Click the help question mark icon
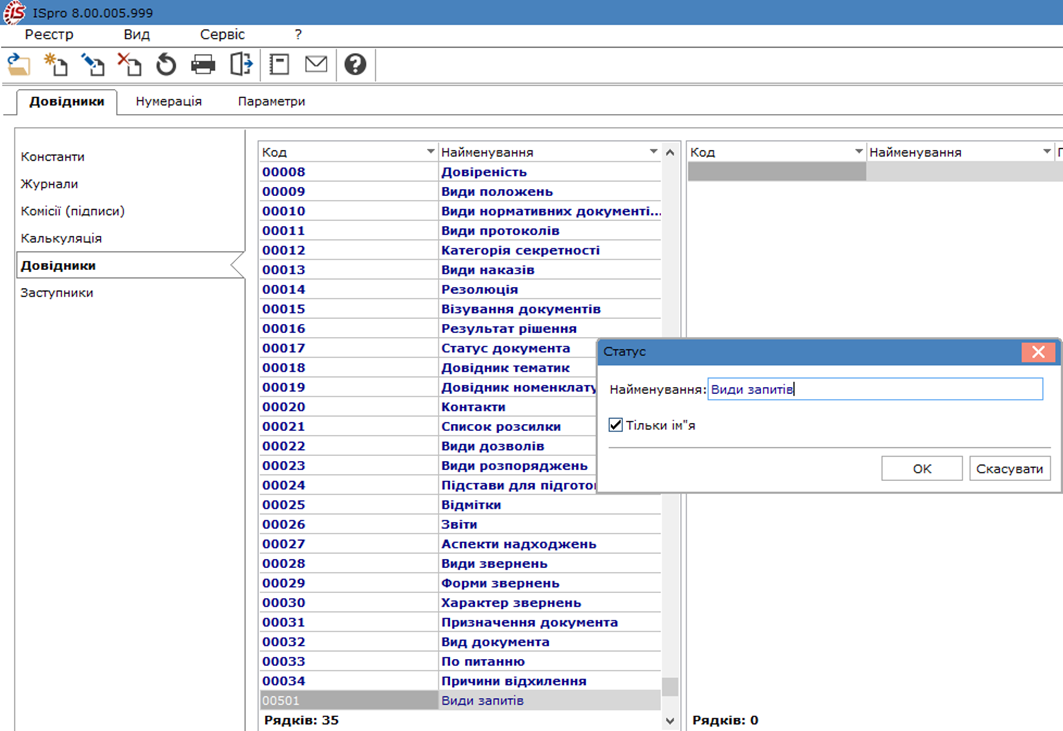Viewport: 1063px width, 731px height. click(x=355, y=64)
